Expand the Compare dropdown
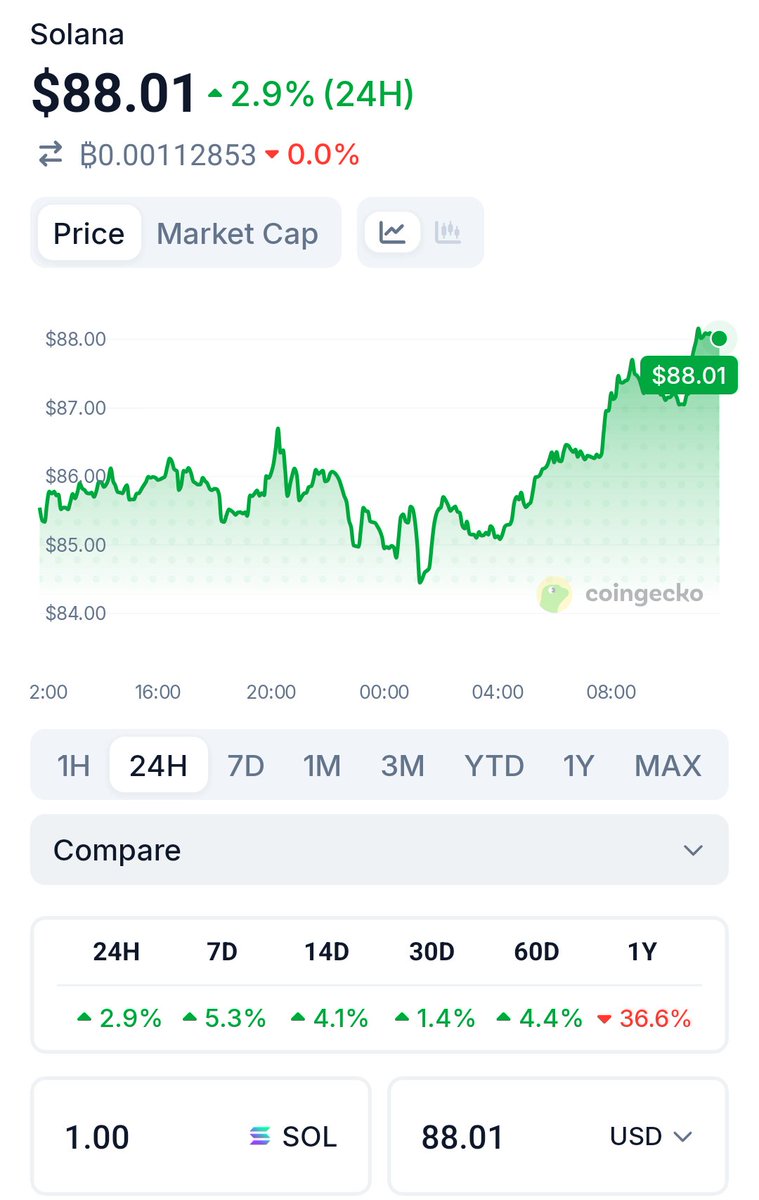Screen dimensions: 759x1200 (379, 850)
